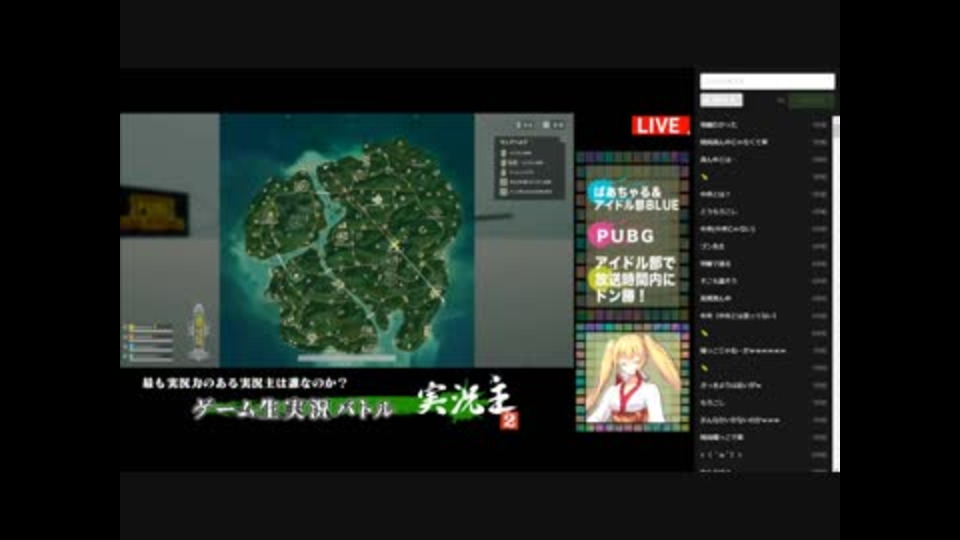
Task: Click the blonde VTuber avatar thumbnail
Action: point(632,377)
